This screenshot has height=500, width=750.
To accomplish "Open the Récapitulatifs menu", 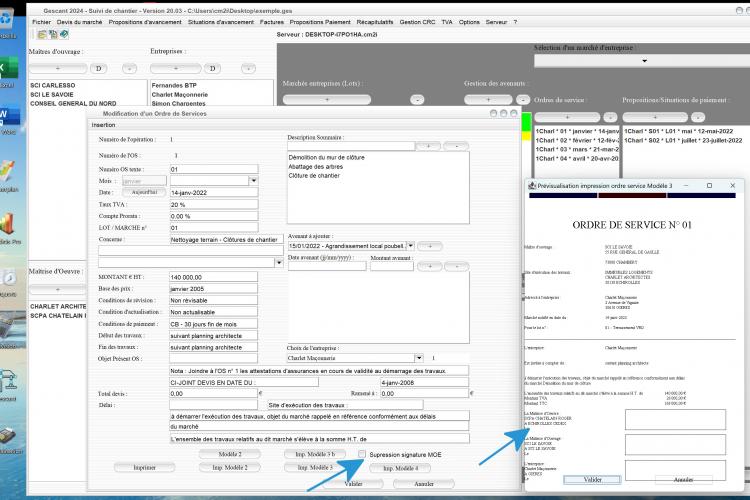I will [x=375, y=22].
